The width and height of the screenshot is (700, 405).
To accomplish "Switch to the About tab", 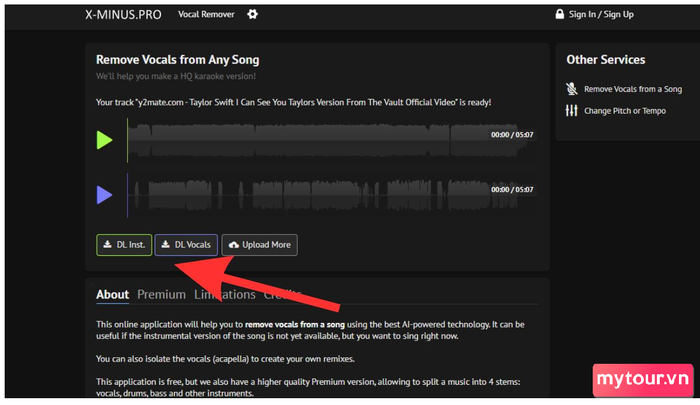I will click(112, 295).
